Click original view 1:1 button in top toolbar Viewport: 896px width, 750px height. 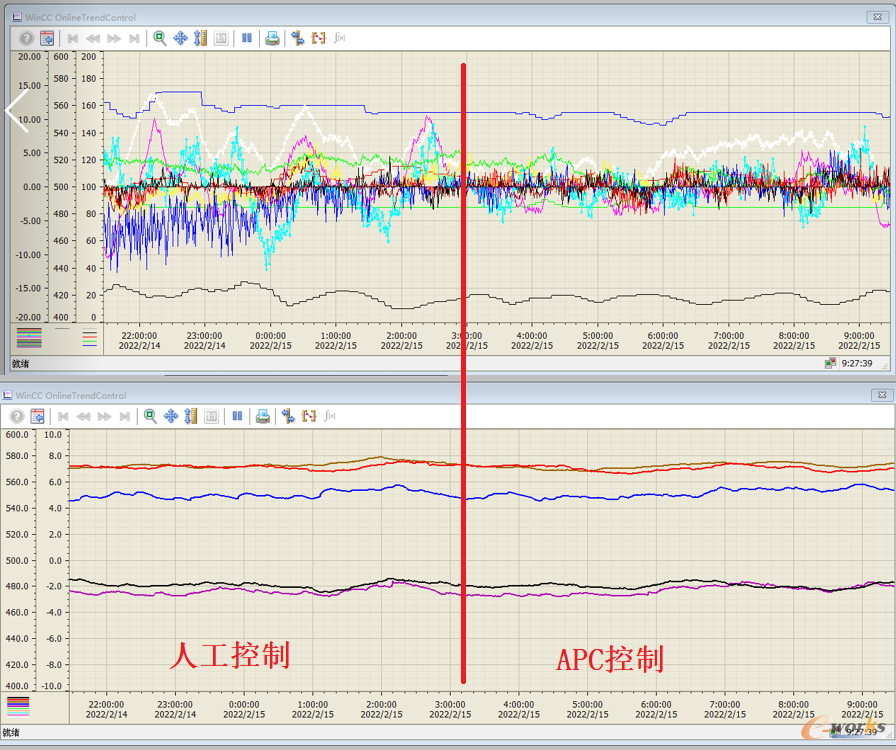tap(221, 38)
